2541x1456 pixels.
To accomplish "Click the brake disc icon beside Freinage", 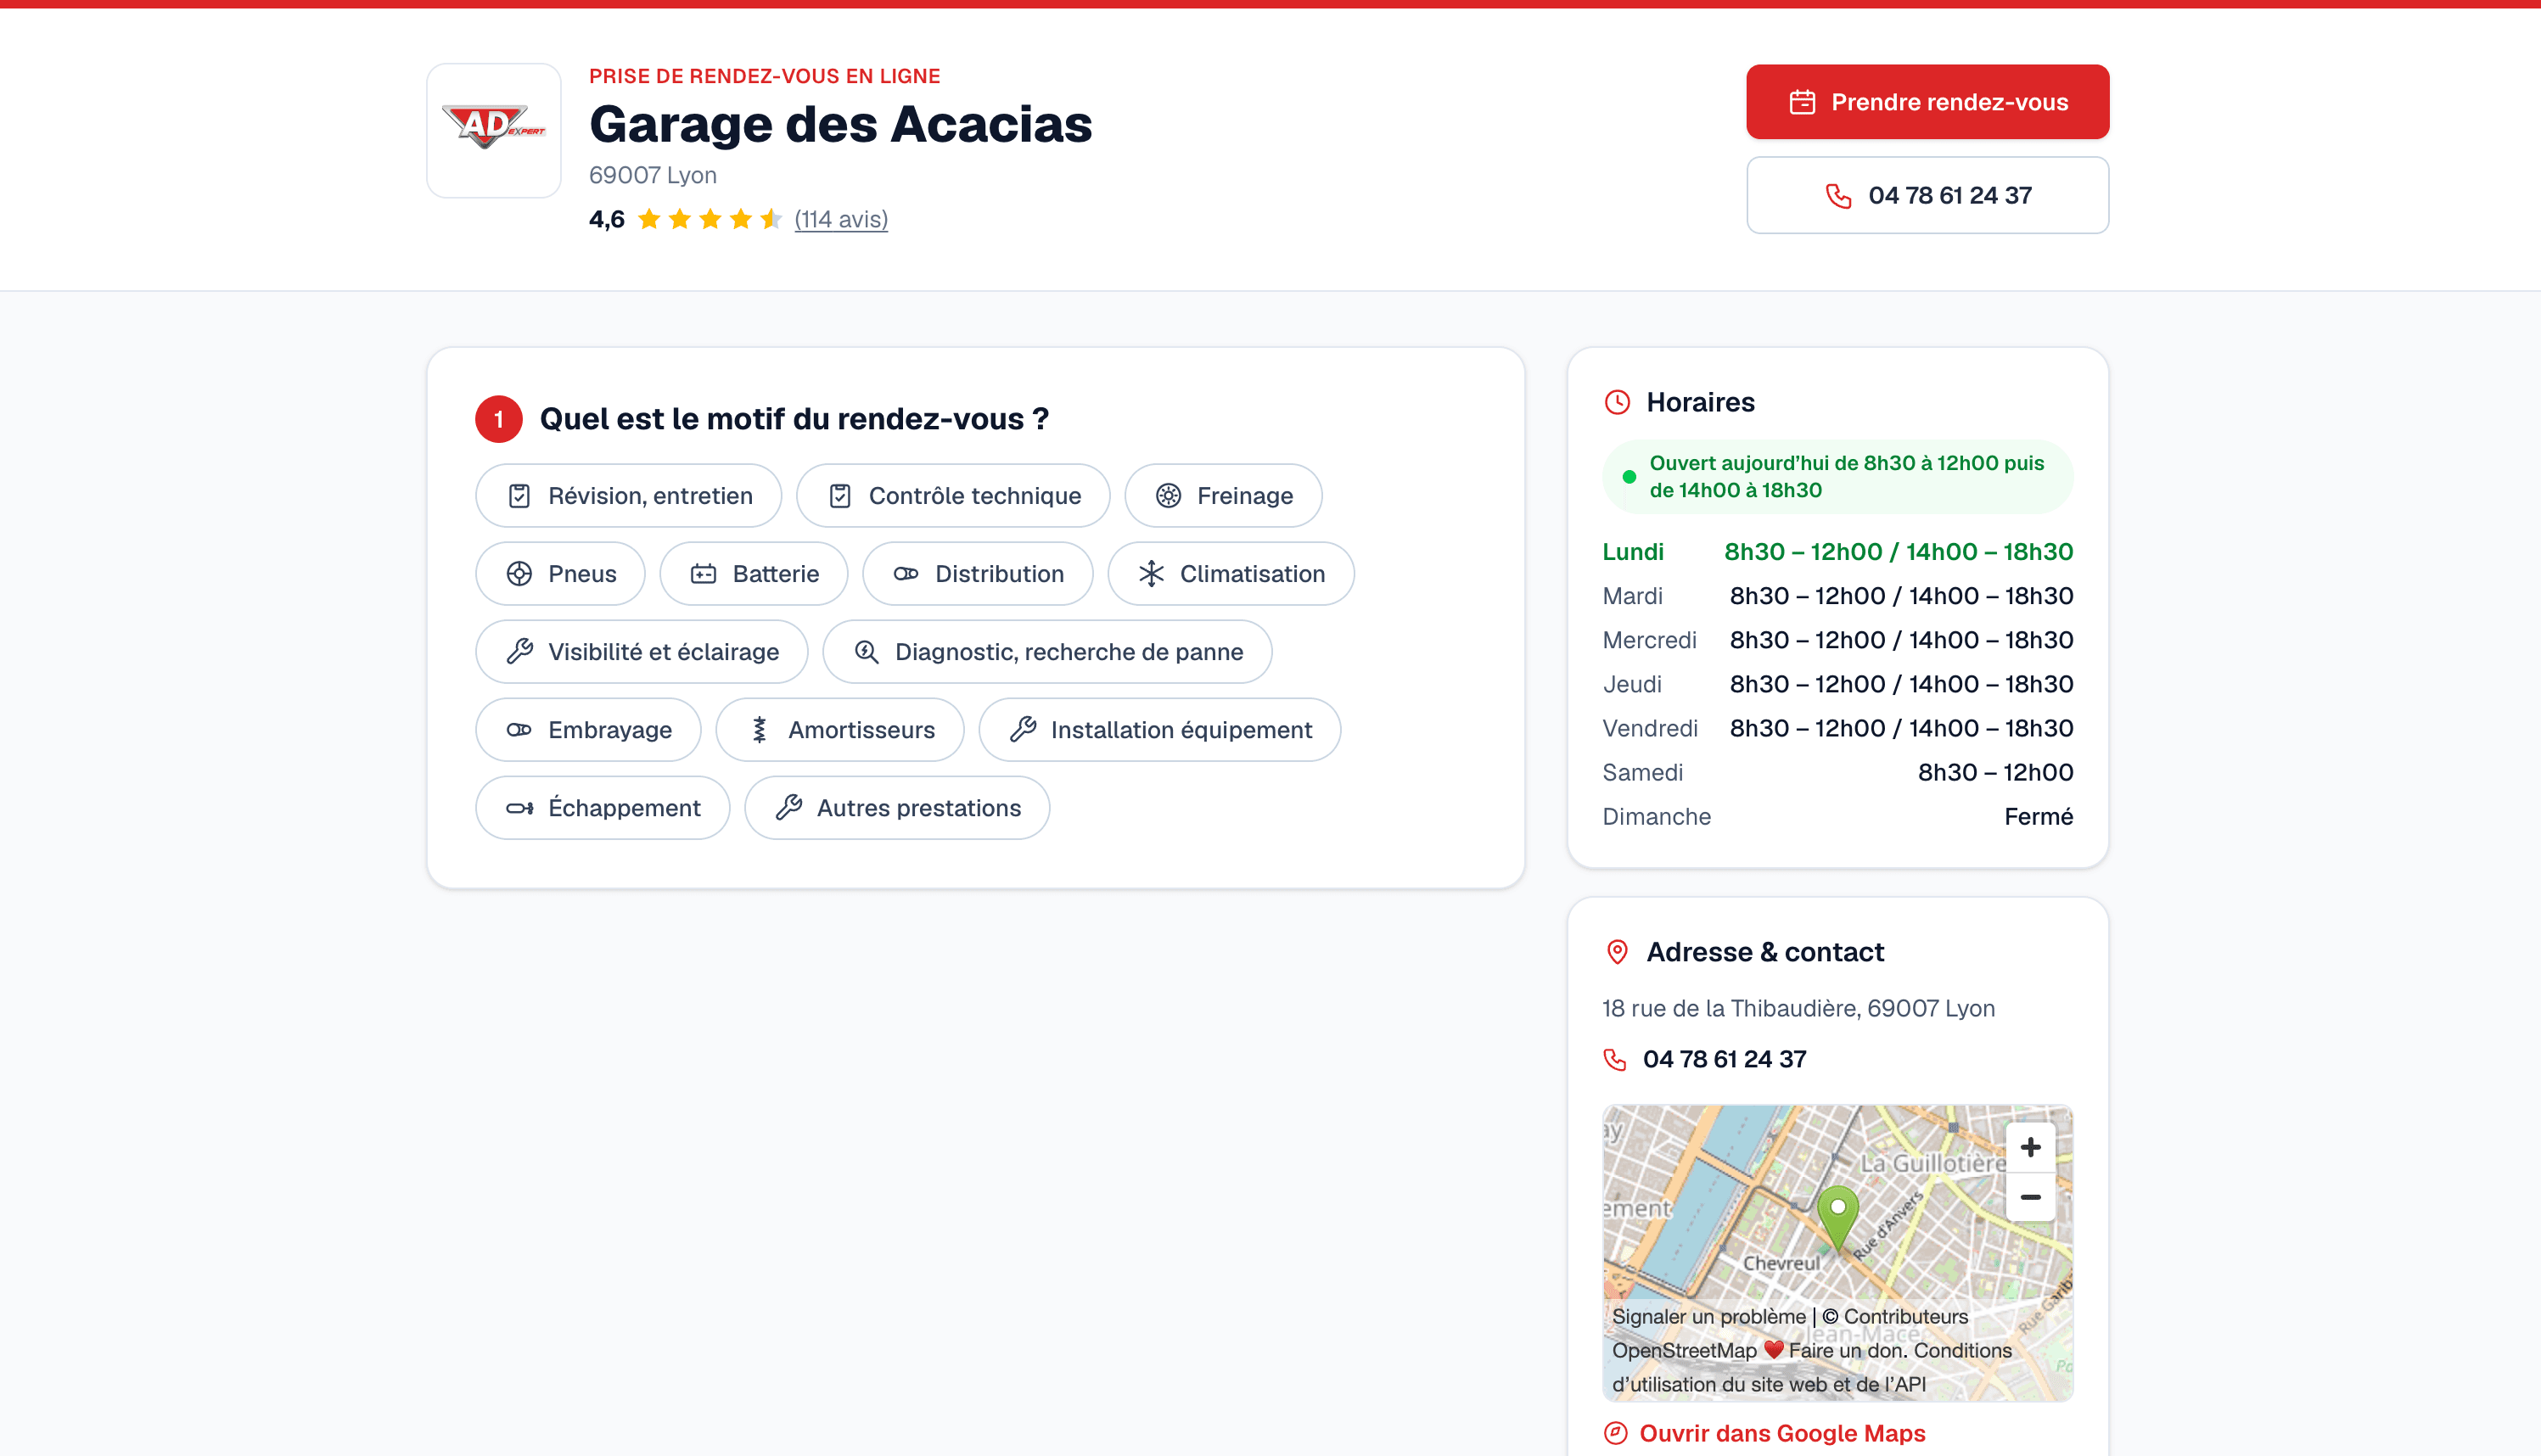I will coord(1168,496).
